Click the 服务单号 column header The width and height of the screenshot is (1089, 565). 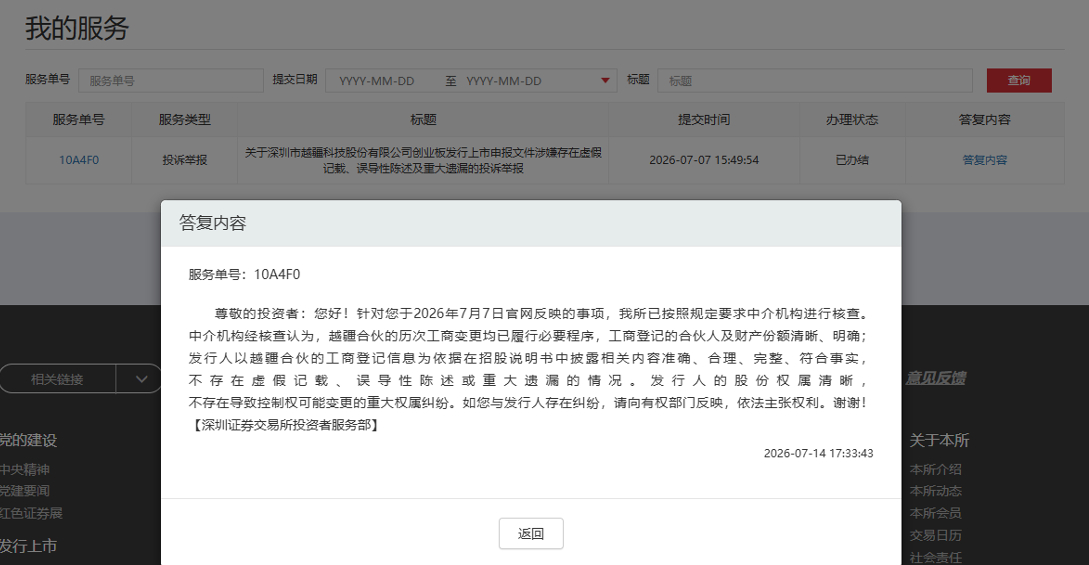point(78,119)
